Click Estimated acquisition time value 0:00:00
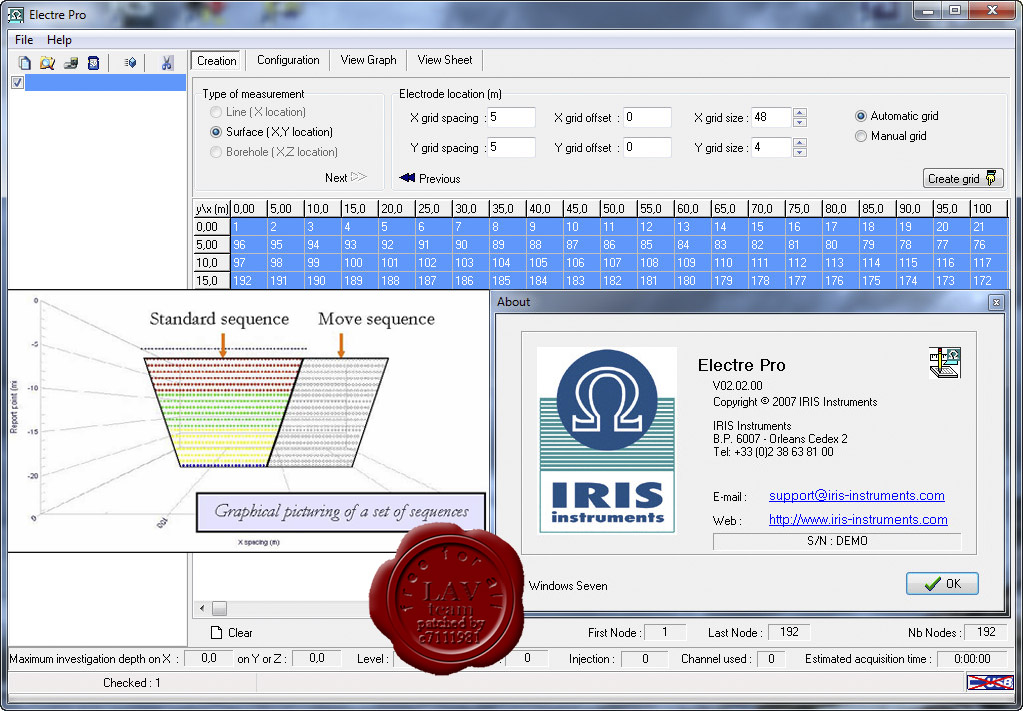 coord(972,659)
